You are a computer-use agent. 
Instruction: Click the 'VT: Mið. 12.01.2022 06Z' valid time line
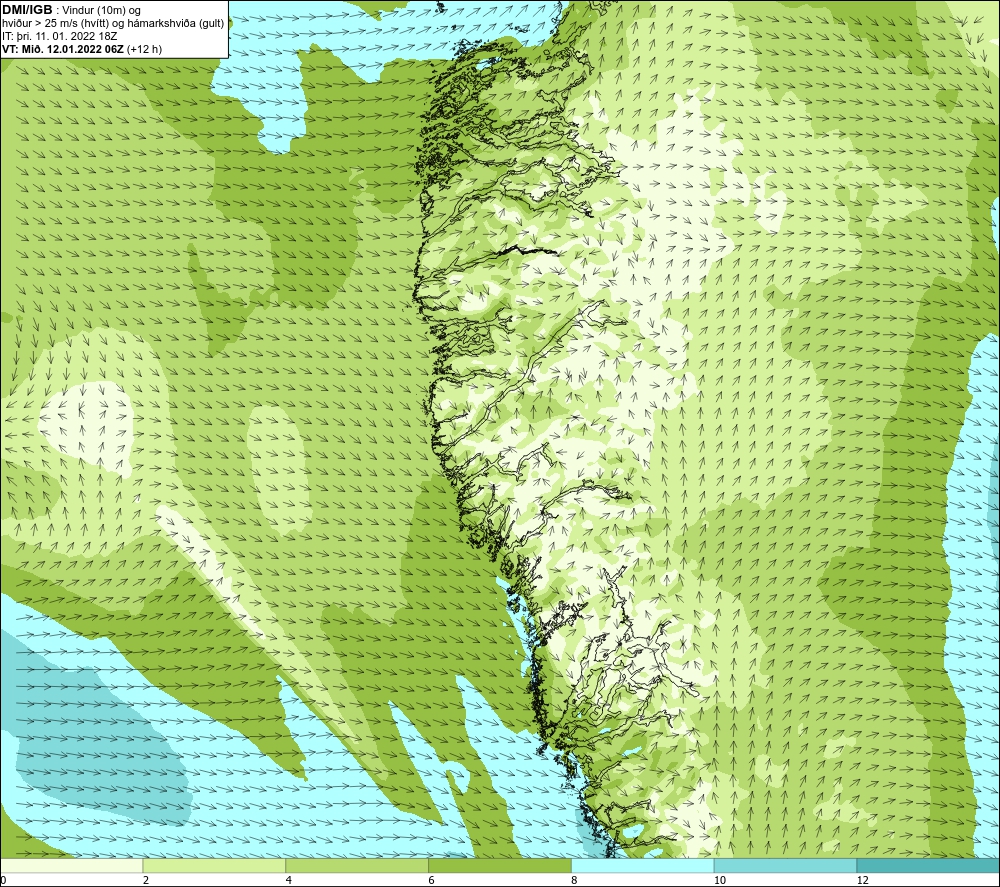(82, 49)
